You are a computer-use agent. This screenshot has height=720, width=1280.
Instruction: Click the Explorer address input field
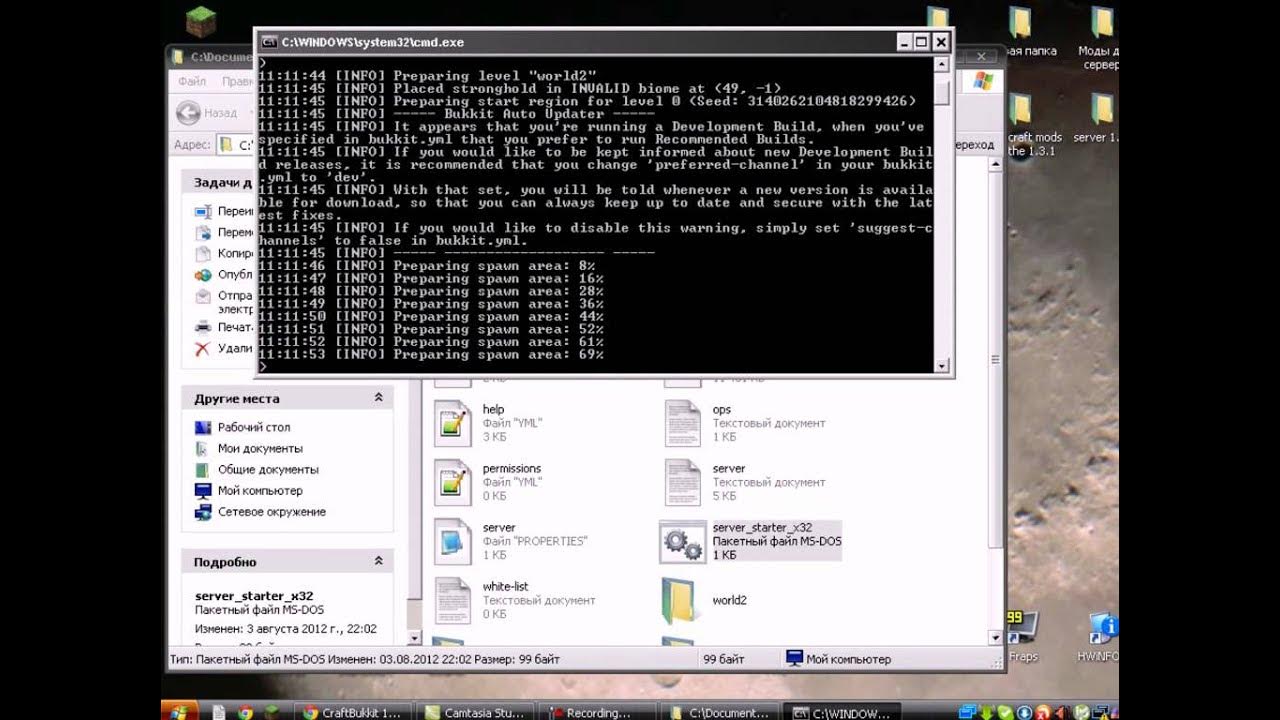[235, 146]
